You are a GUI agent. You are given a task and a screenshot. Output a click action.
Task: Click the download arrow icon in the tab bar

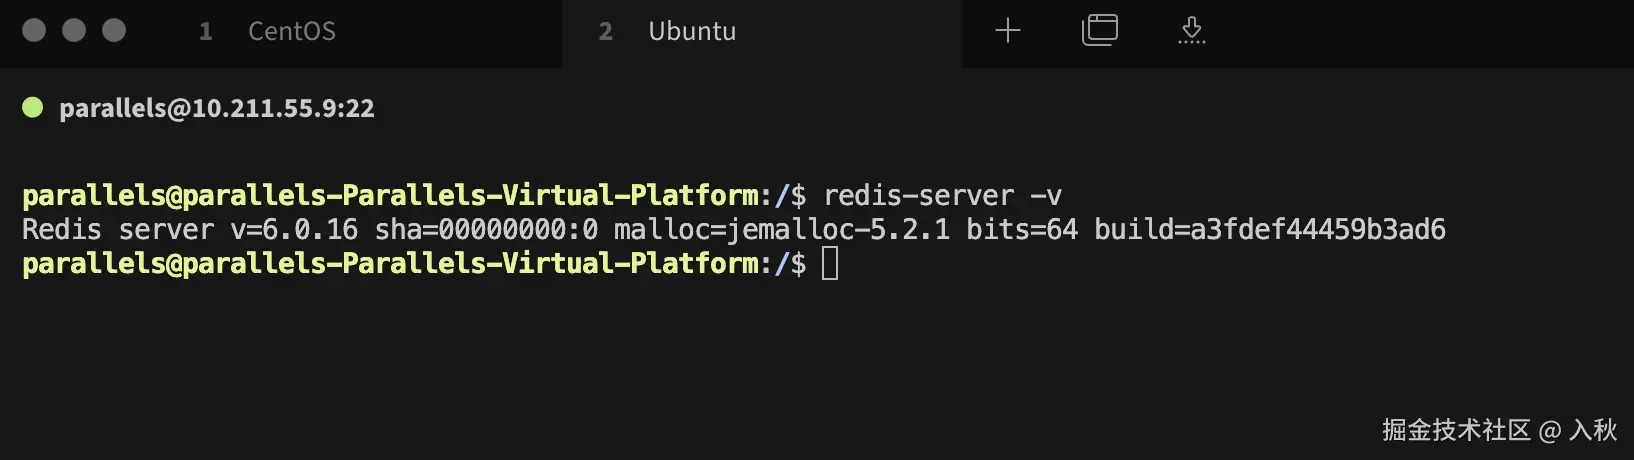1191,30
